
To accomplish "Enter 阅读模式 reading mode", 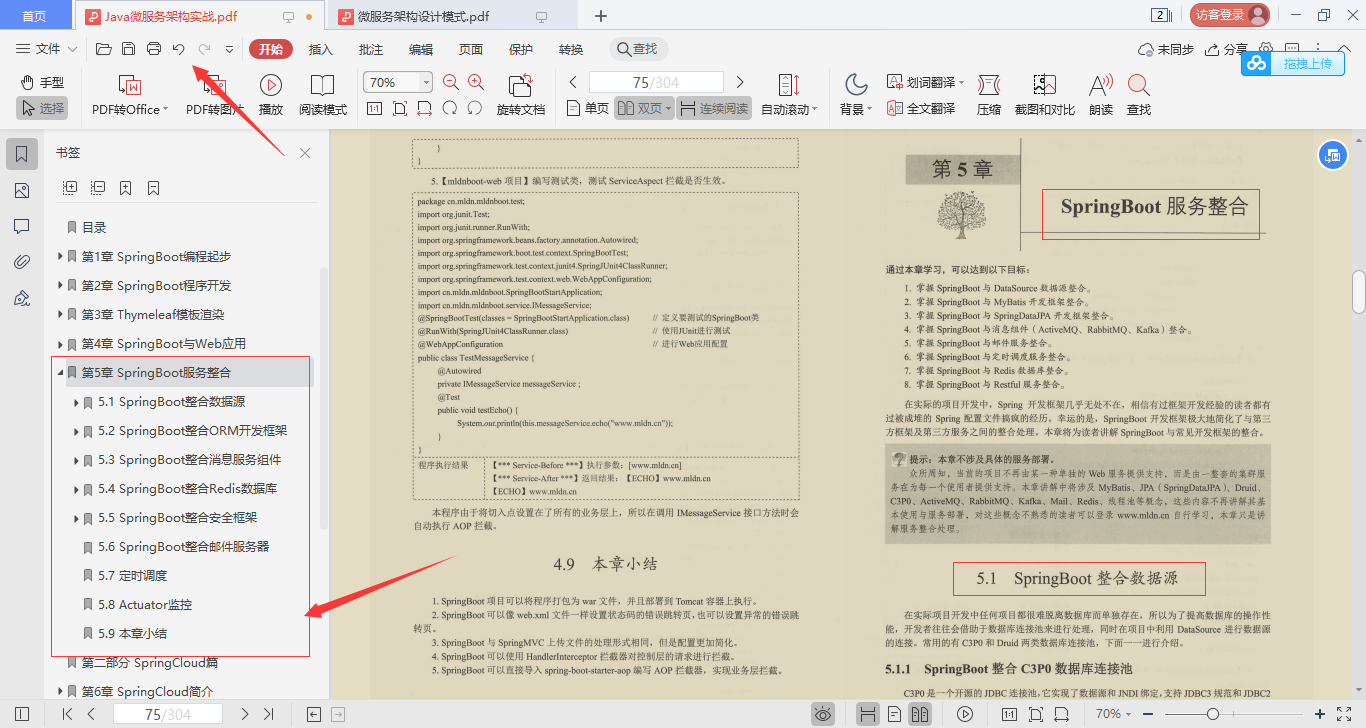I will click(322, 96).
